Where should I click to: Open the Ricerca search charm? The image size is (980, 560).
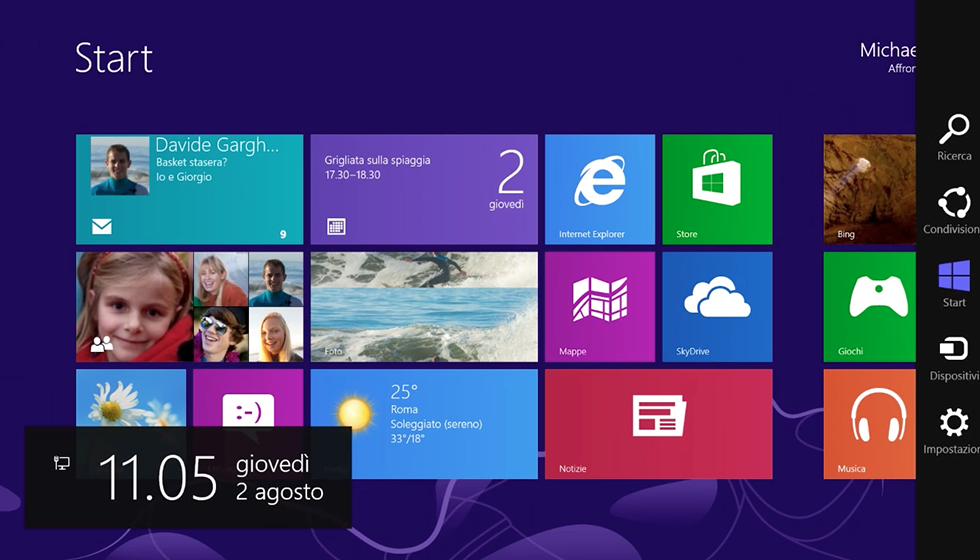click(x=953, y=136)
